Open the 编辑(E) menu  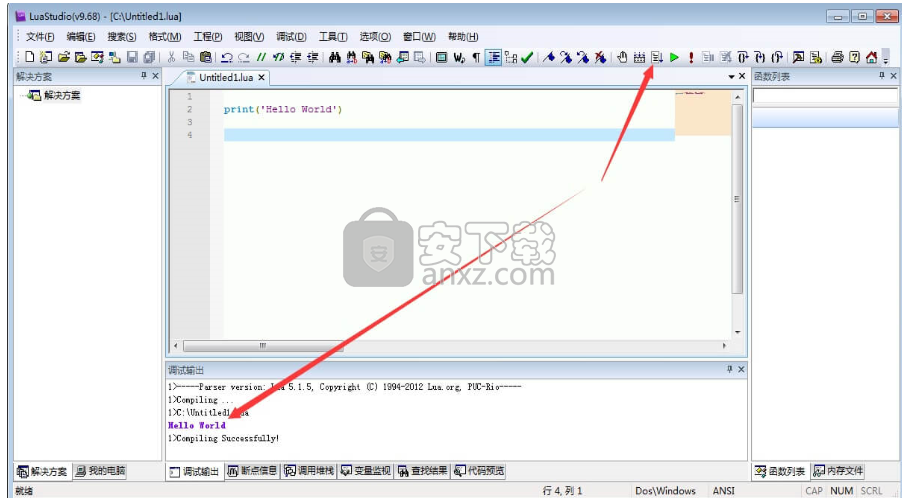[x=81, y=37]
